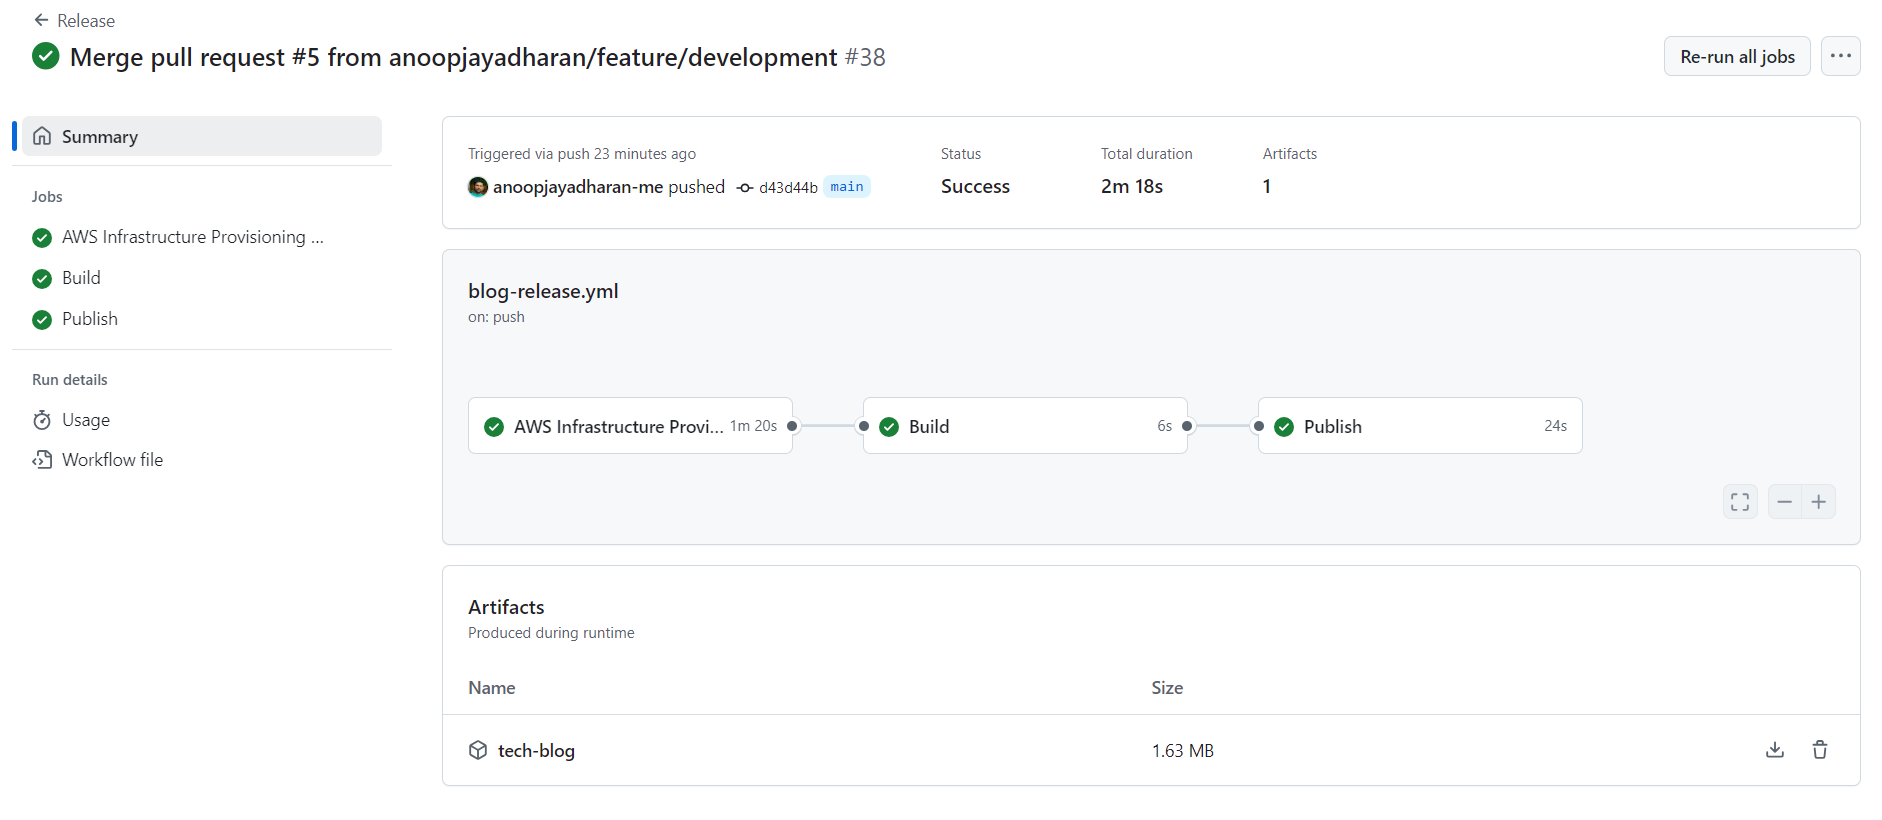
Task: Click the Workflow file code icon
Action: [x=42, y=460]
